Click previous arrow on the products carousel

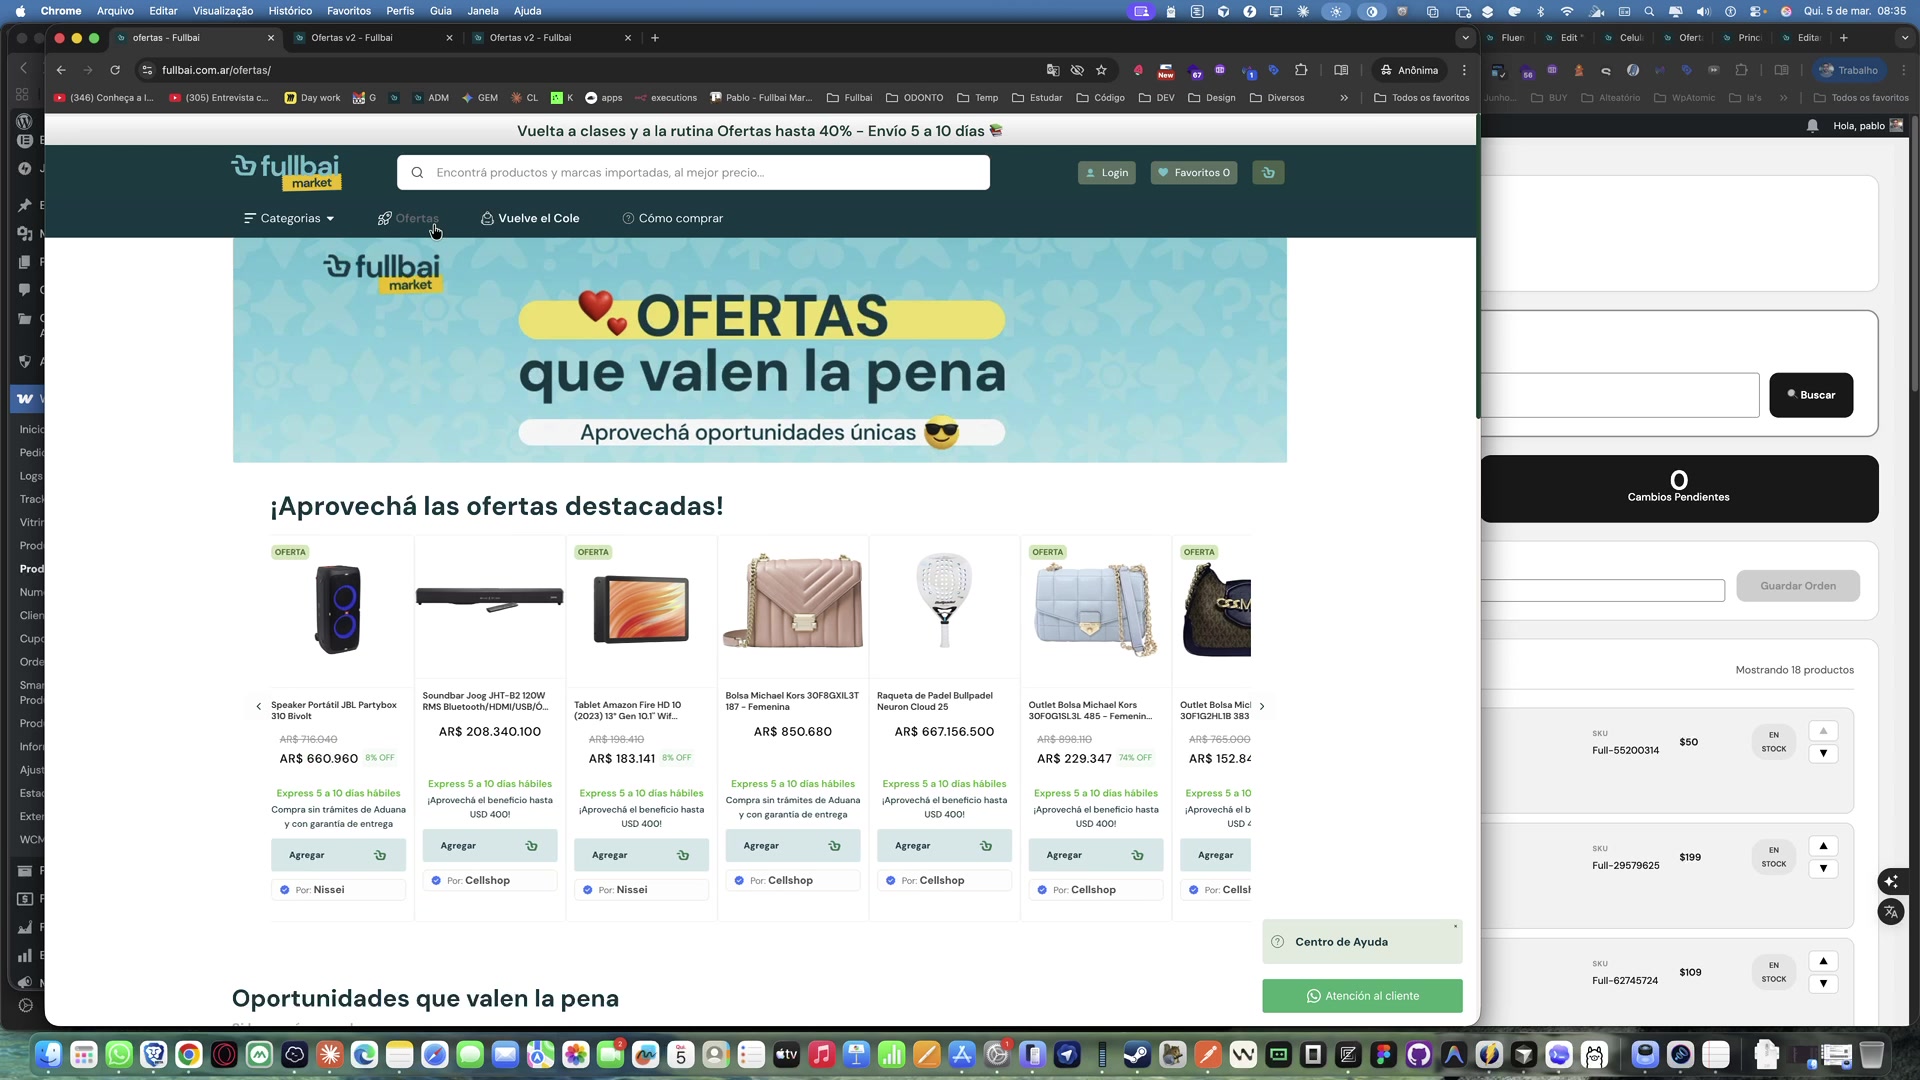point(259,706)
